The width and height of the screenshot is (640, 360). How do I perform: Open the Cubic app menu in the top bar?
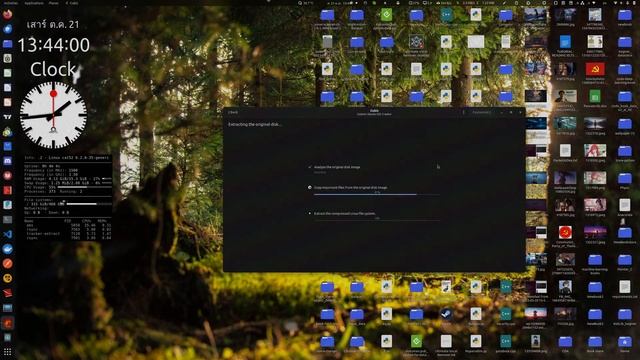tap(72, 3)
